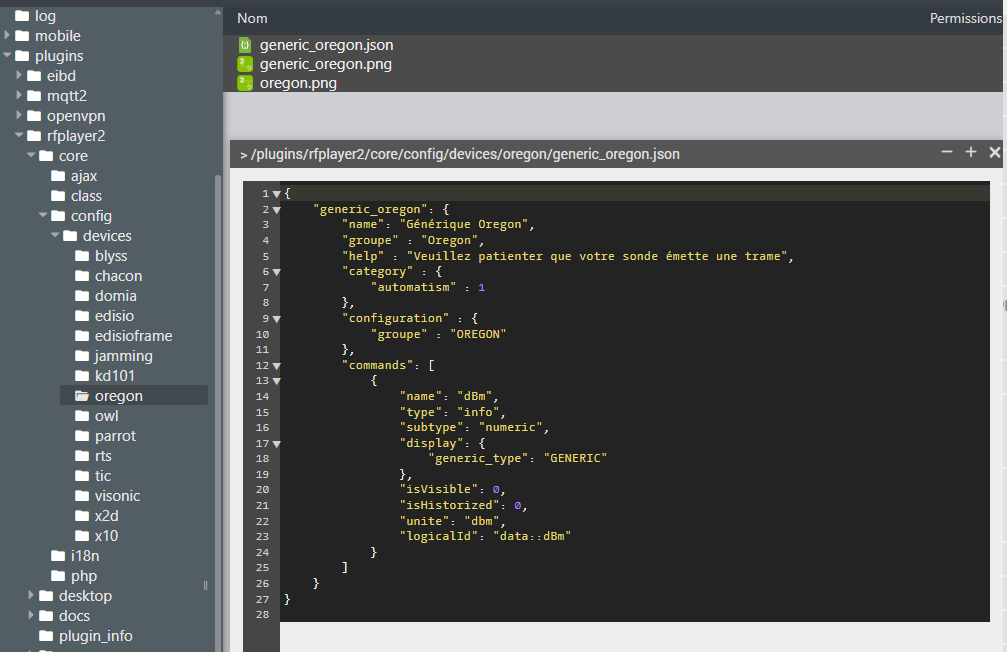Click the oregon.png file icon
The width and height of the screenshot is (1007, 652).
(x=245, y=83)
